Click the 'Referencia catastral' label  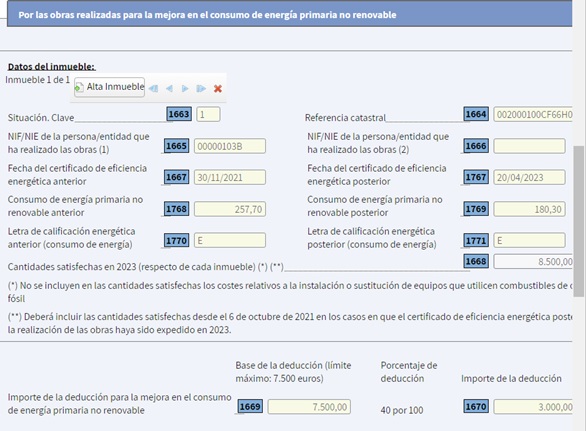345,118
